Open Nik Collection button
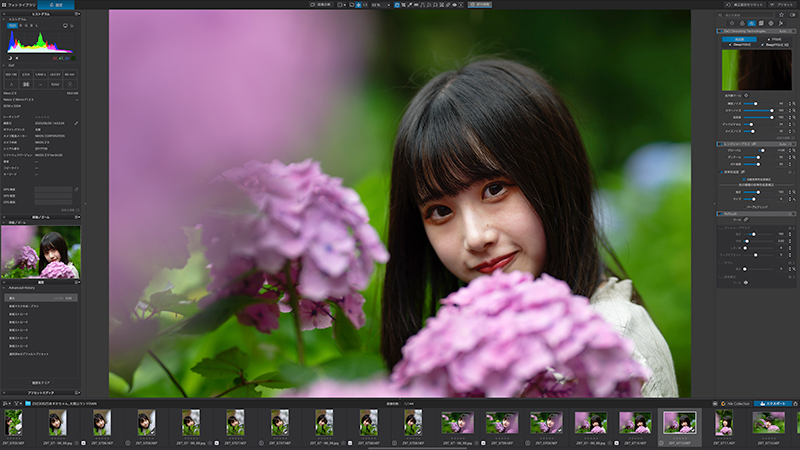The image size is (800, 450). 735,404
